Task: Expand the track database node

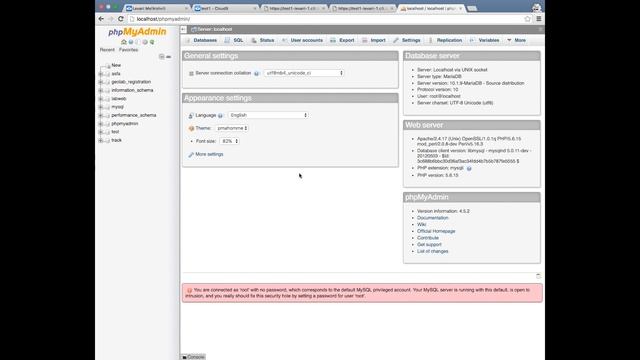Action: click(101, 140)
